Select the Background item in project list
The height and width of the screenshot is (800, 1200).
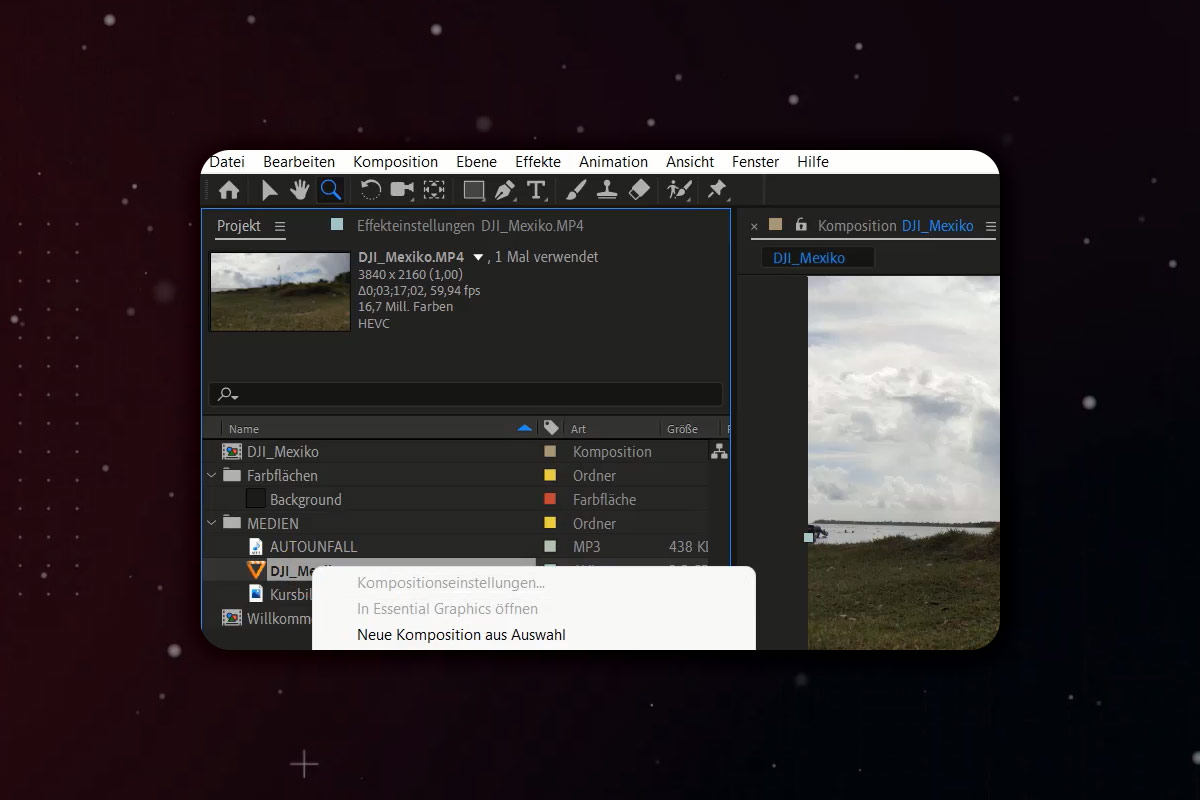[305, 499]
